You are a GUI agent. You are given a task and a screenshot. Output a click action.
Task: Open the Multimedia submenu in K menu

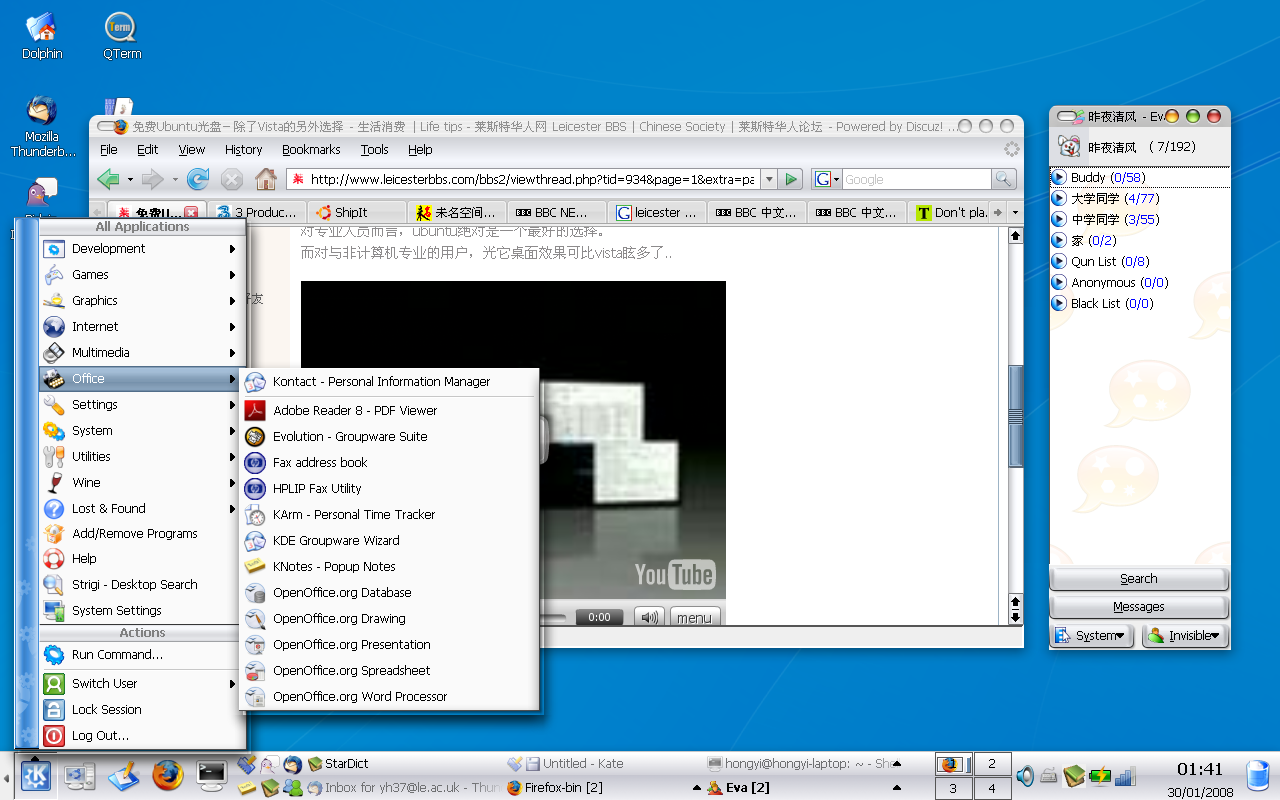tap(140, 352)
